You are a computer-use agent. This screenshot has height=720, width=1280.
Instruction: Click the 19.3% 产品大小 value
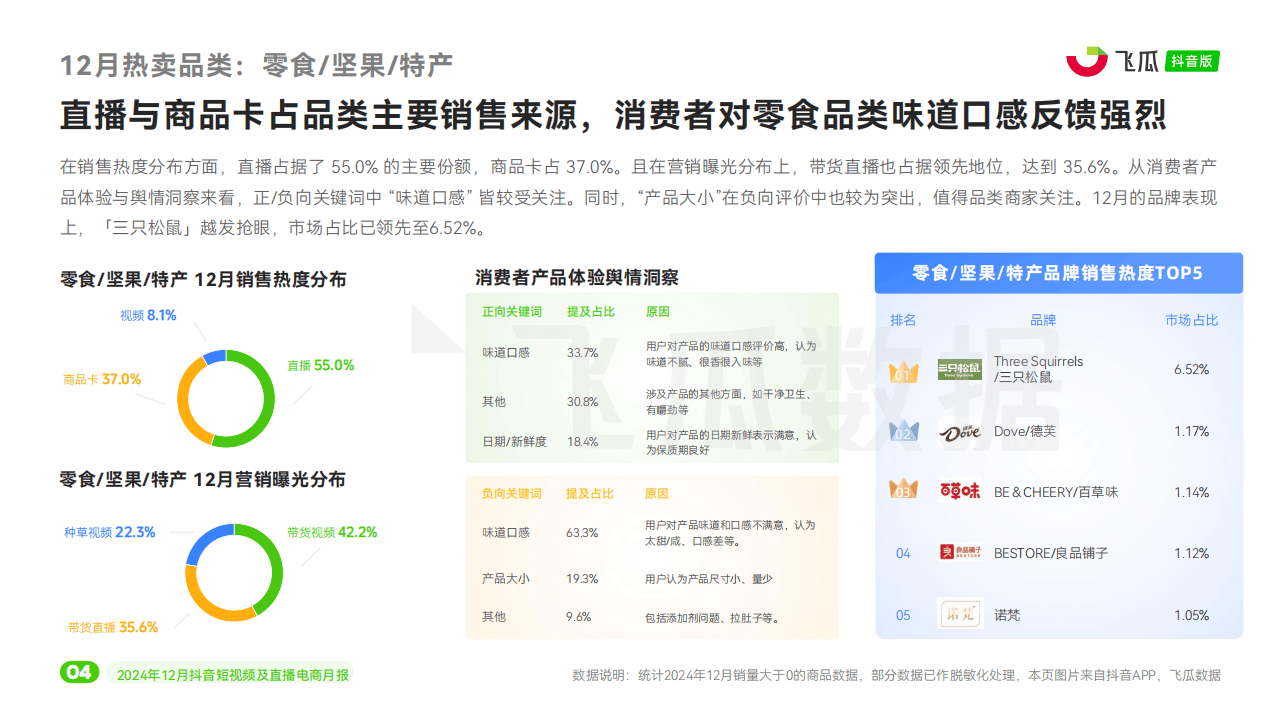[x=582, y=579]
